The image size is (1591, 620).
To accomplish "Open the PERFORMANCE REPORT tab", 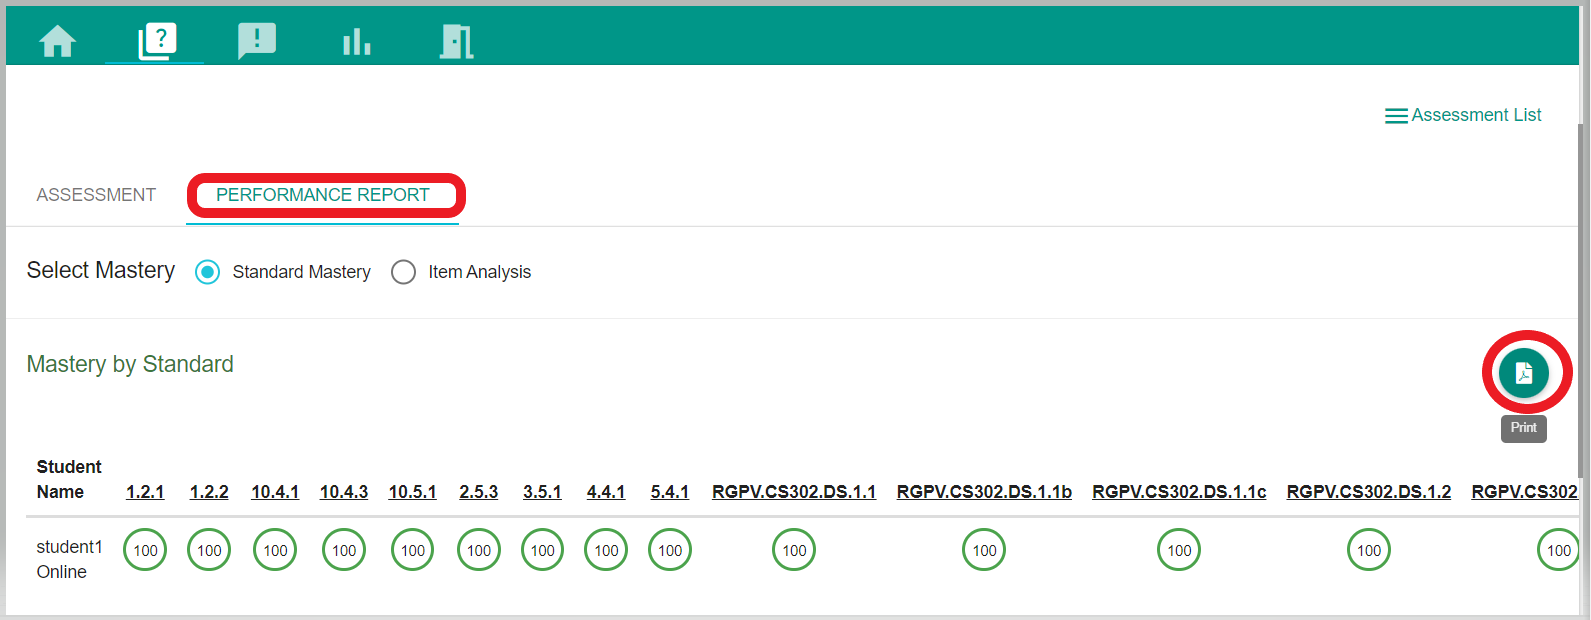I will coord(322,195).
